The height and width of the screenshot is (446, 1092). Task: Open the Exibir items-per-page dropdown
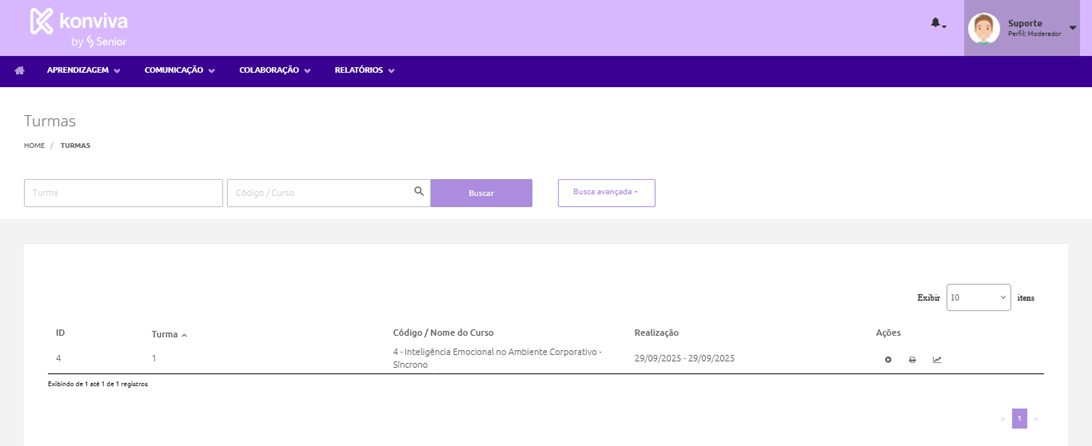[x=978, y=298]
